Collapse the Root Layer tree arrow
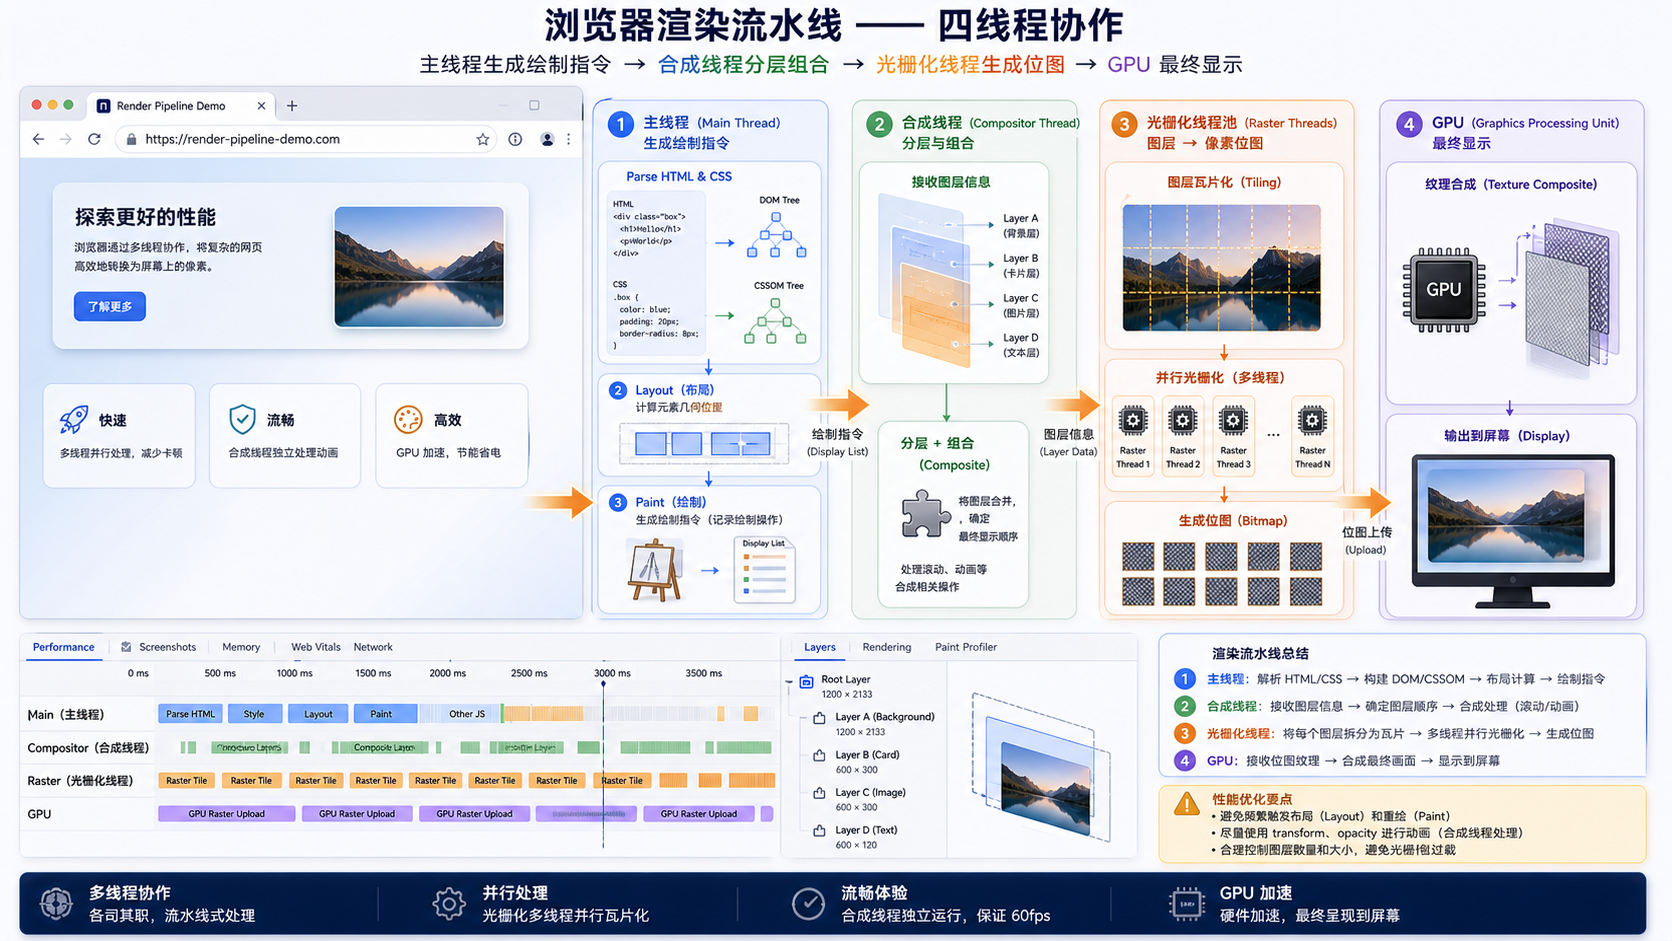1672x941 pixels. (x=789, y=681)
